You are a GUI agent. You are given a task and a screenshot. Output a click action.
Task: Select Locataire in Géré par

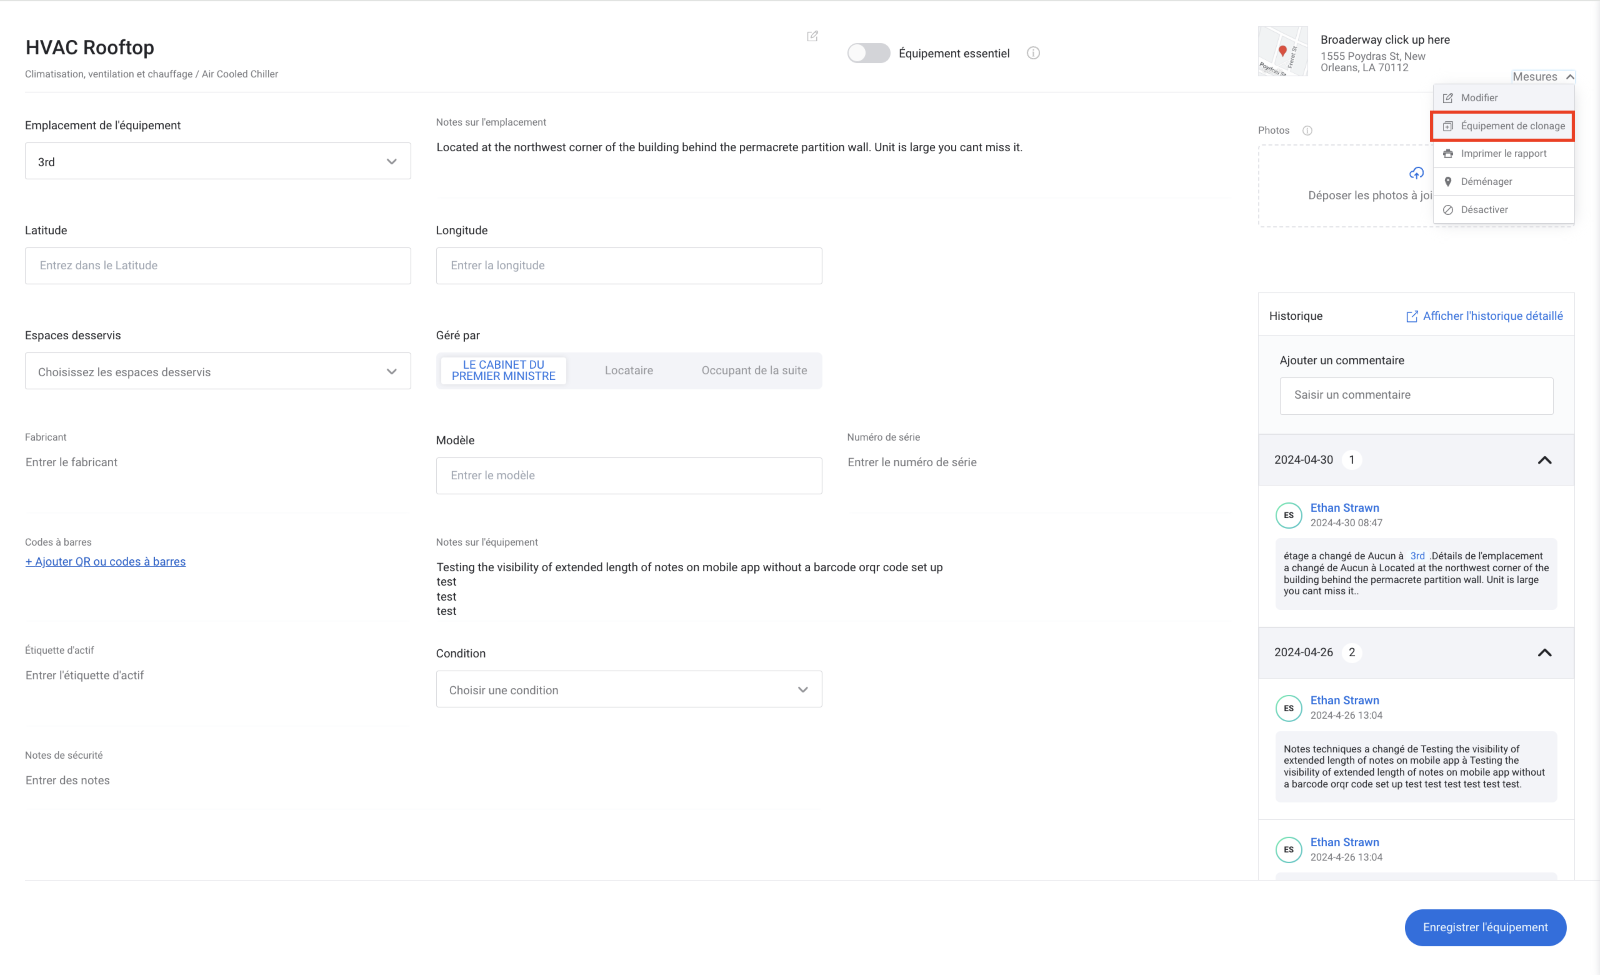click(628, 371)
